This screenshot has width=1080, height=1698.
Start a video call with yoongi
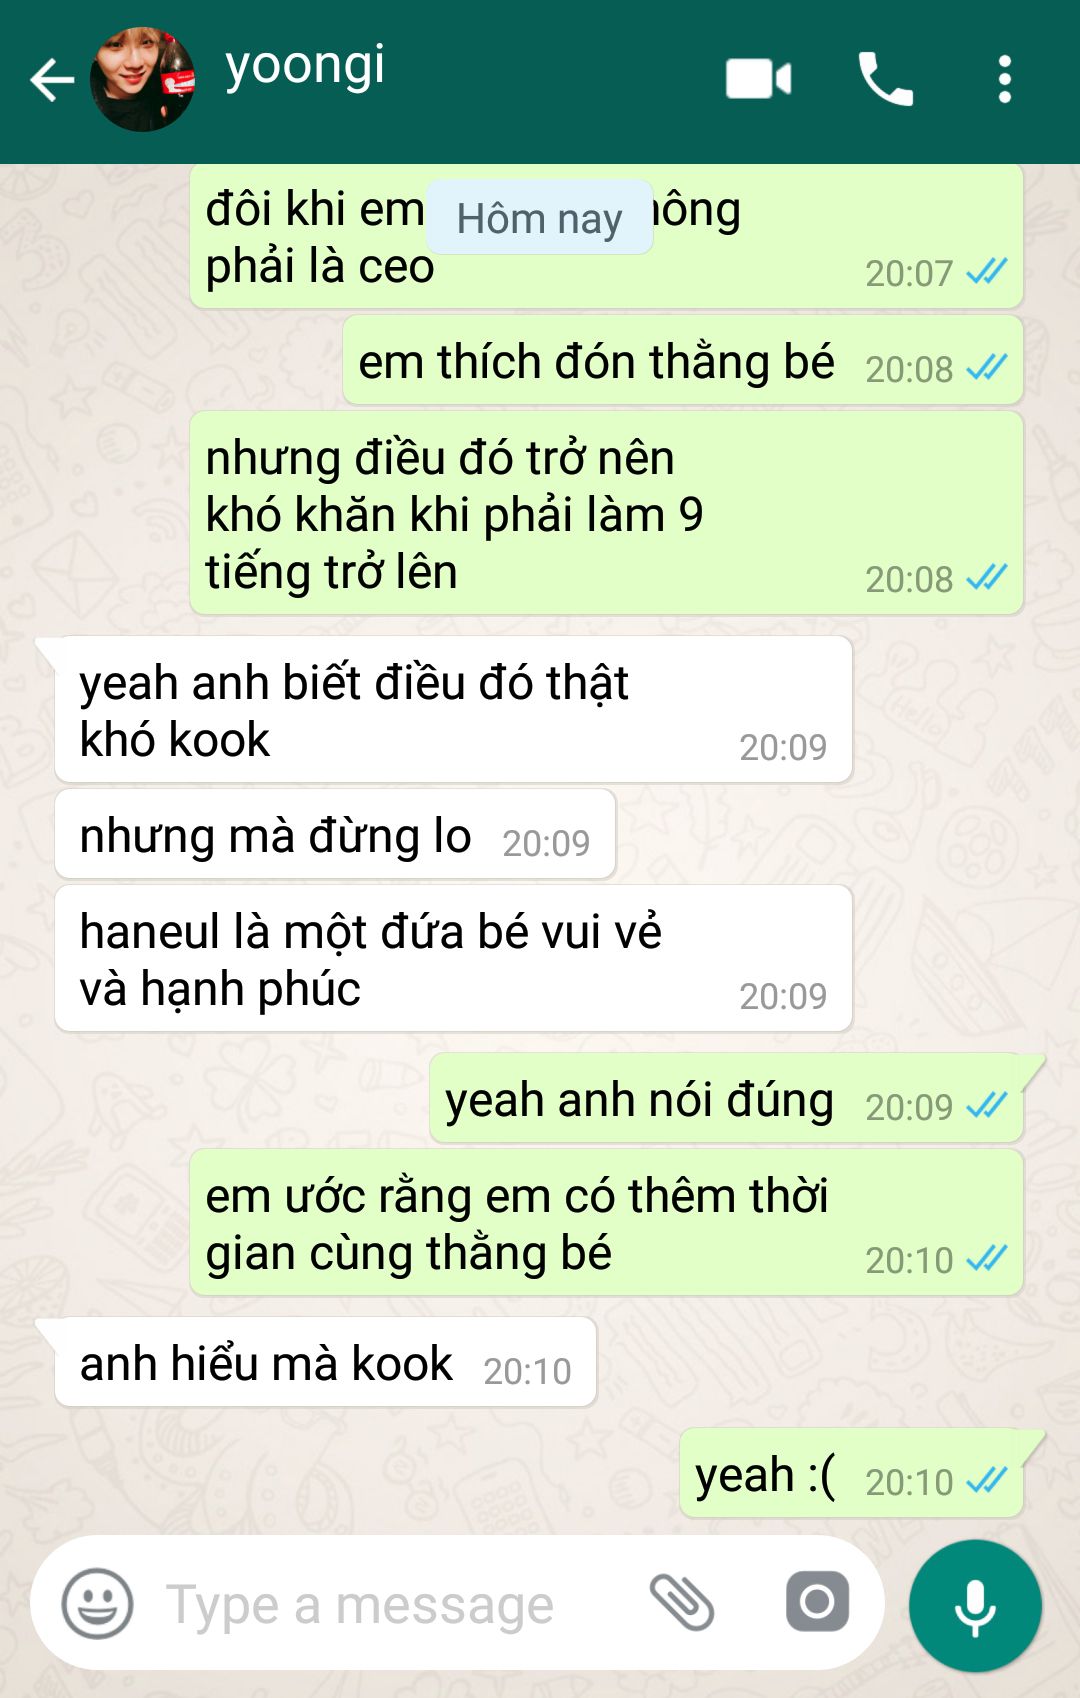759,79
